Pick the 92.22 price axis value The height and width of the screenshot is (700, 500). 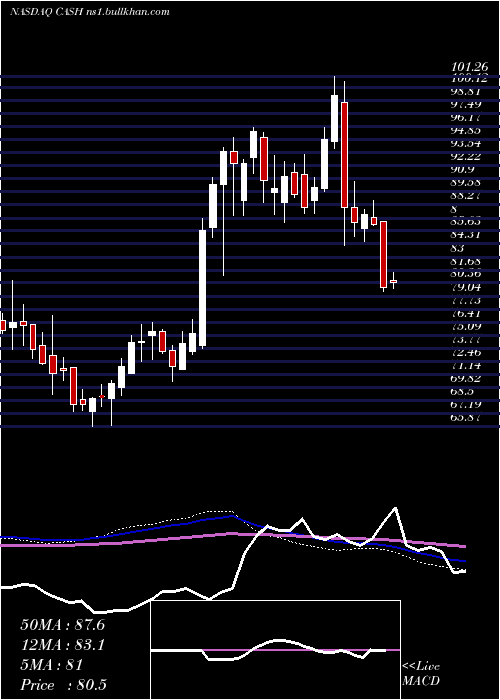point(467,156)
